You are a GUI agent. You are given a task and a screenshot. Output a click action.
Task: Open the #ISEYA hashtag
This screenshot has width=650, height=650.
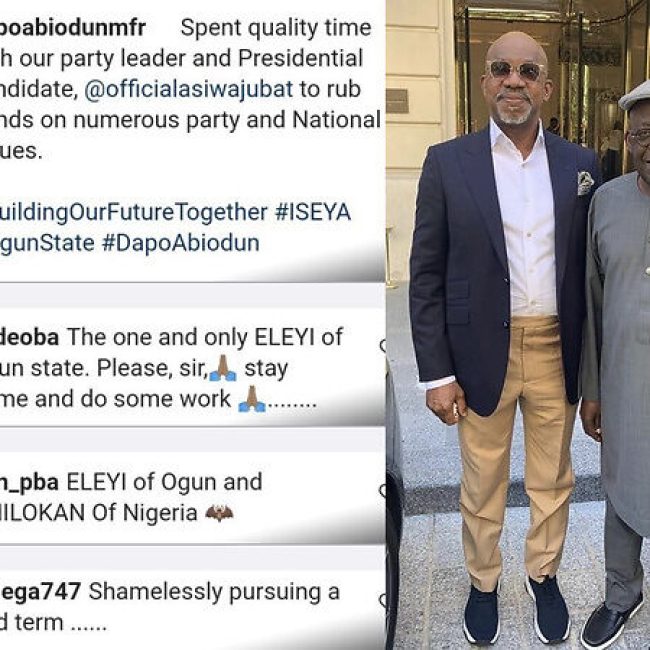(313, 212)
